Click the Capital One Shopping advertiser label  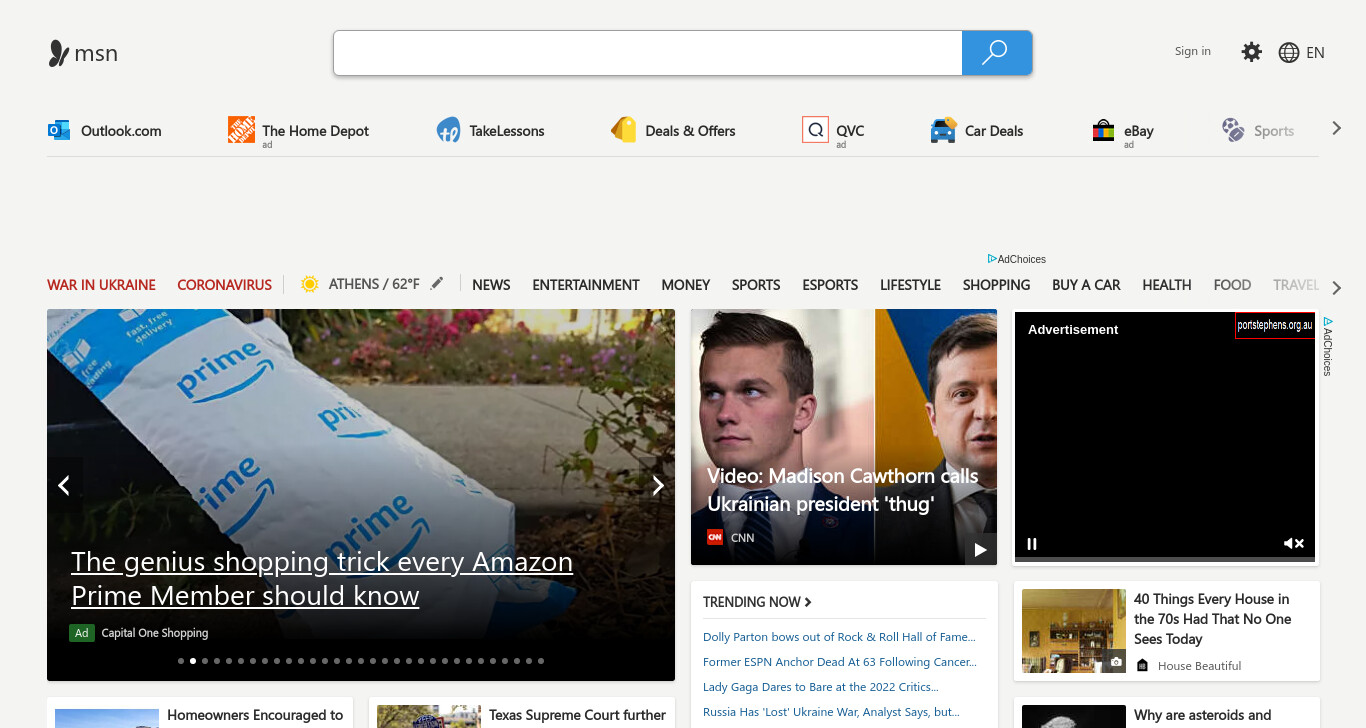pyautogui.click(x=155, y=633)
